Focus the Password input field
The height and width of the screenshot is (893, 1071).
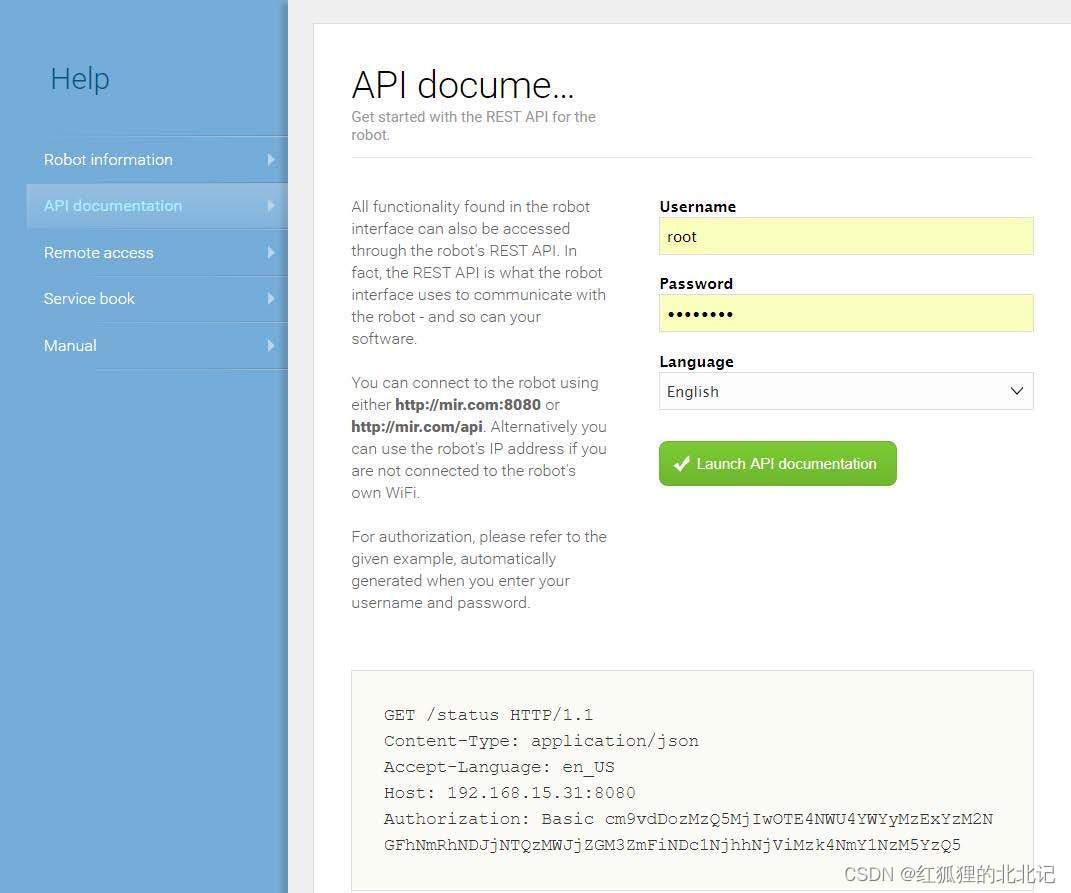click(x=846, y=314)
